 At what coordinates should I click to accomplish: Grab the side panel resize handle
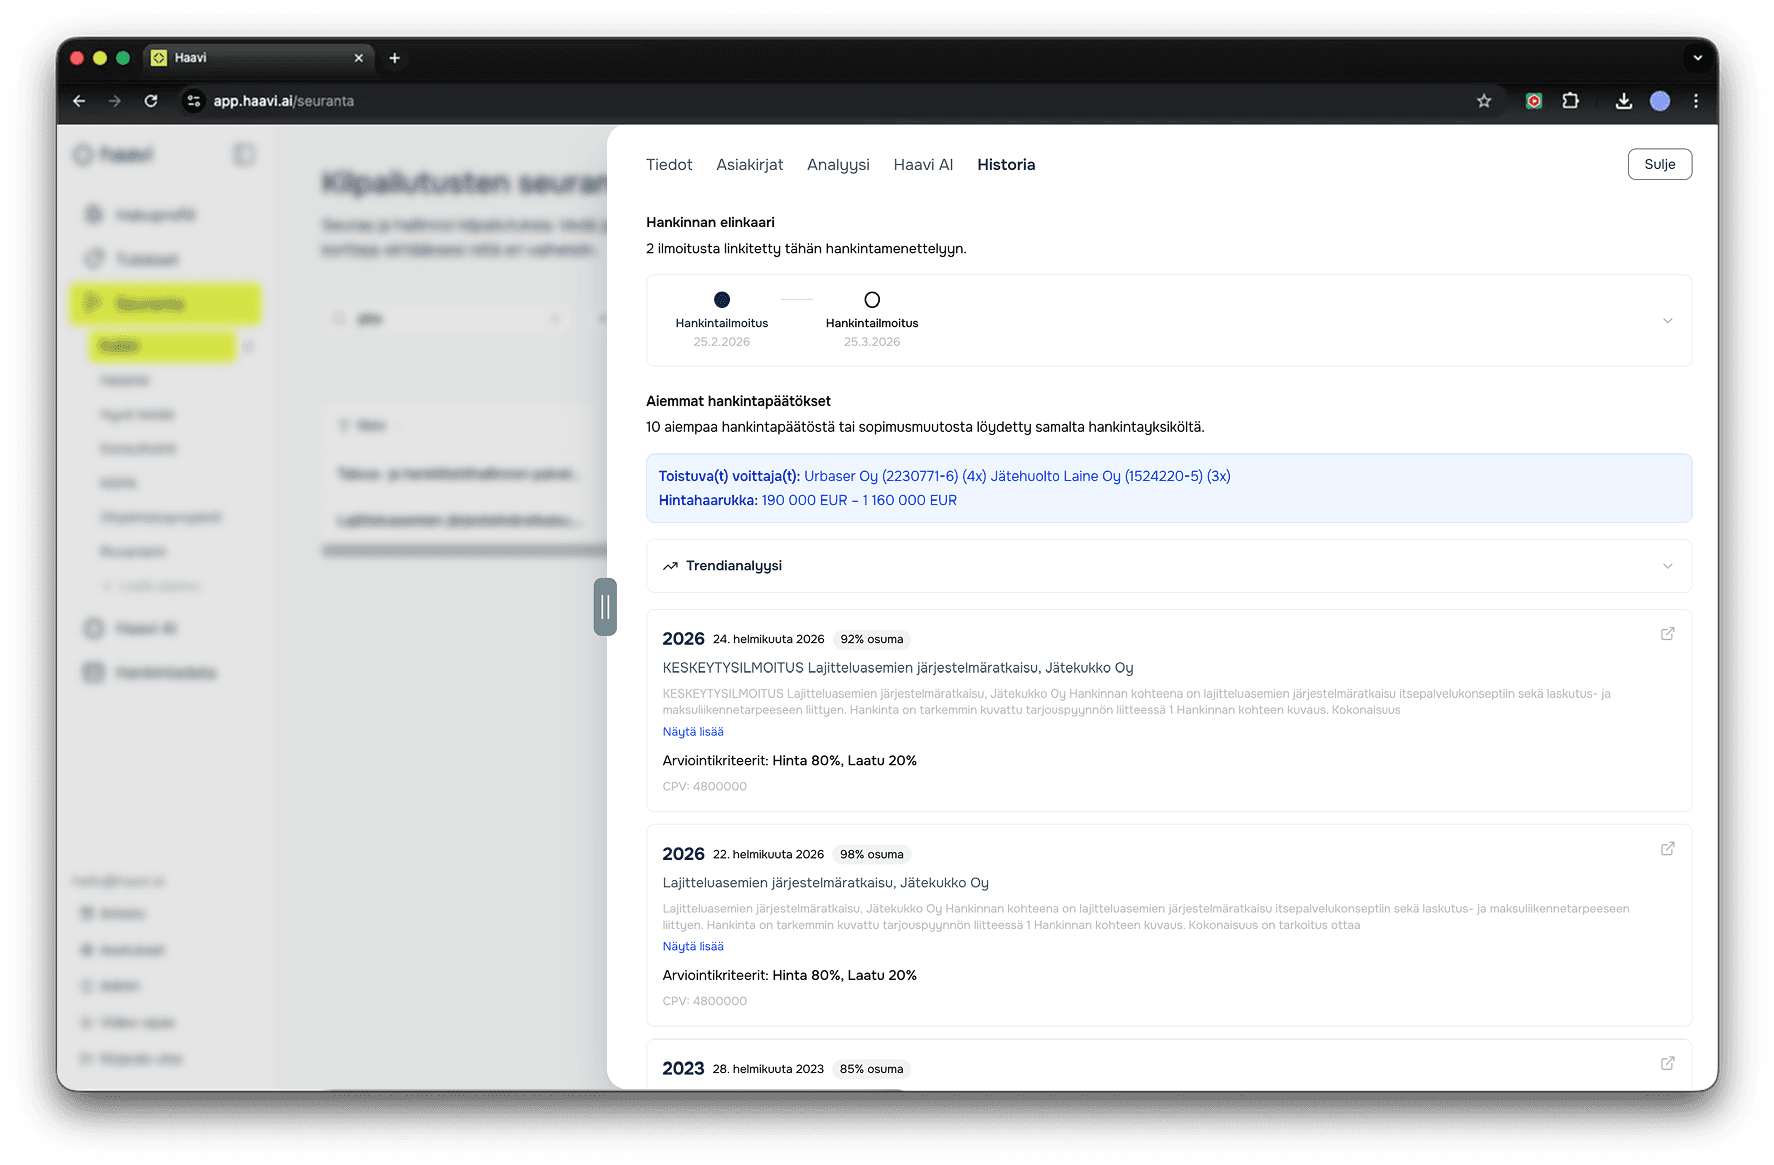coord(605,607)
